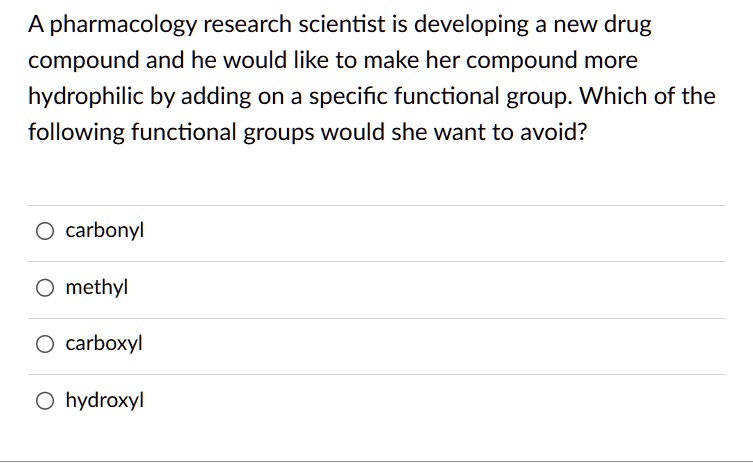This screenshot has width=753, height=463.
Task: Choose the carboxyl radio button
Action: click(x=46, y=345)
